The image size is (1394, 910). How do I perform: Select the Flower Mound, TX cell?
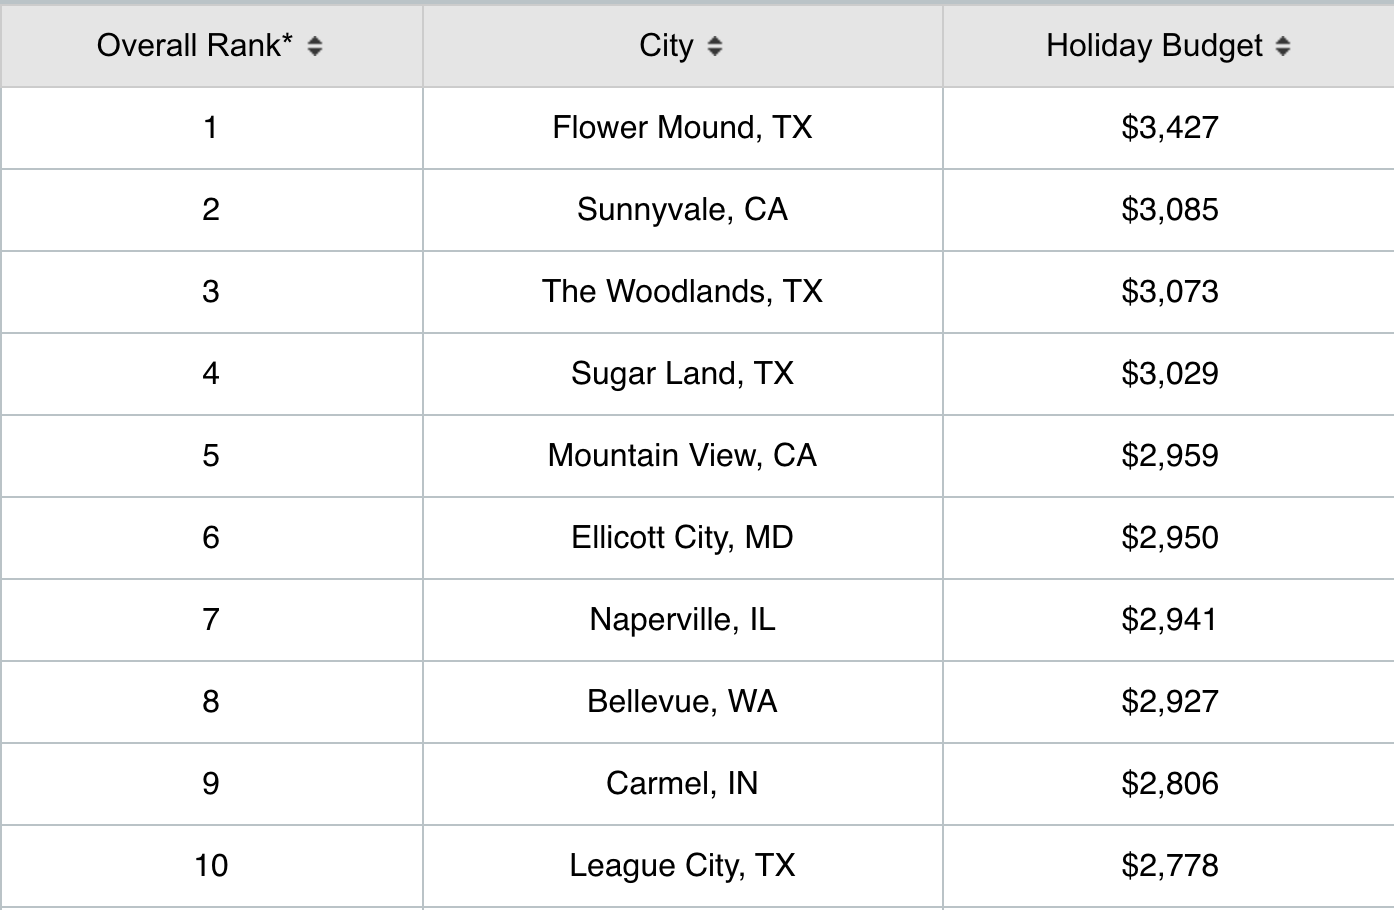click(682, 128)
